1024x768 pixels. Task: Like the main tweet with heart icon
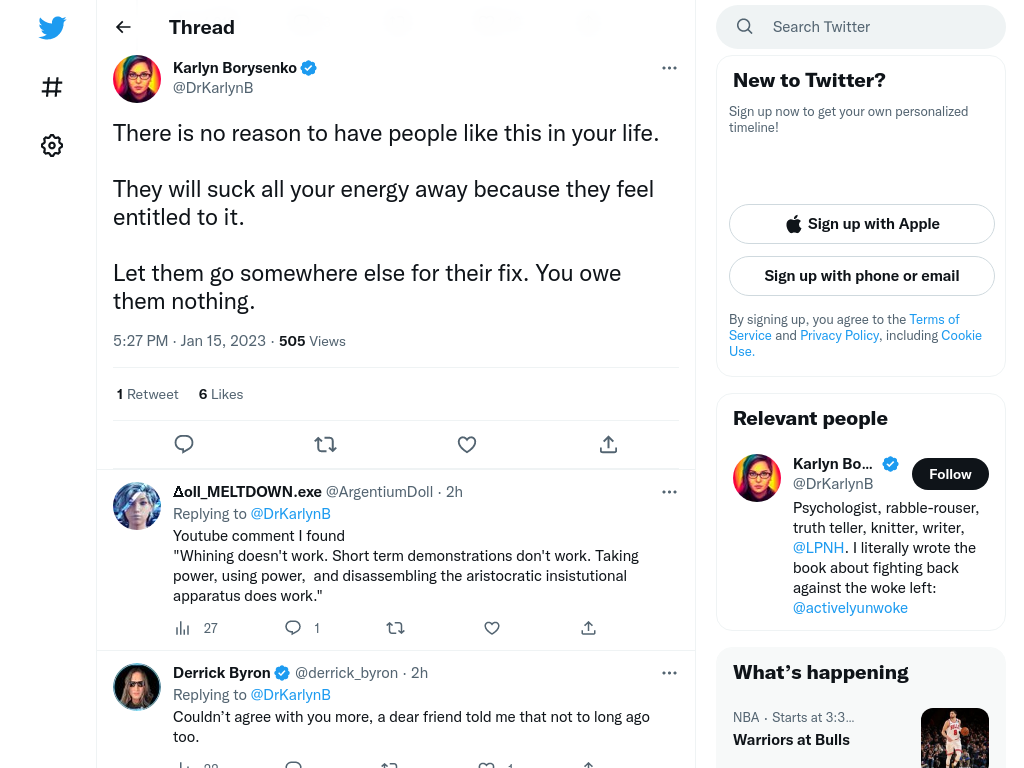(x=466, y=445)
